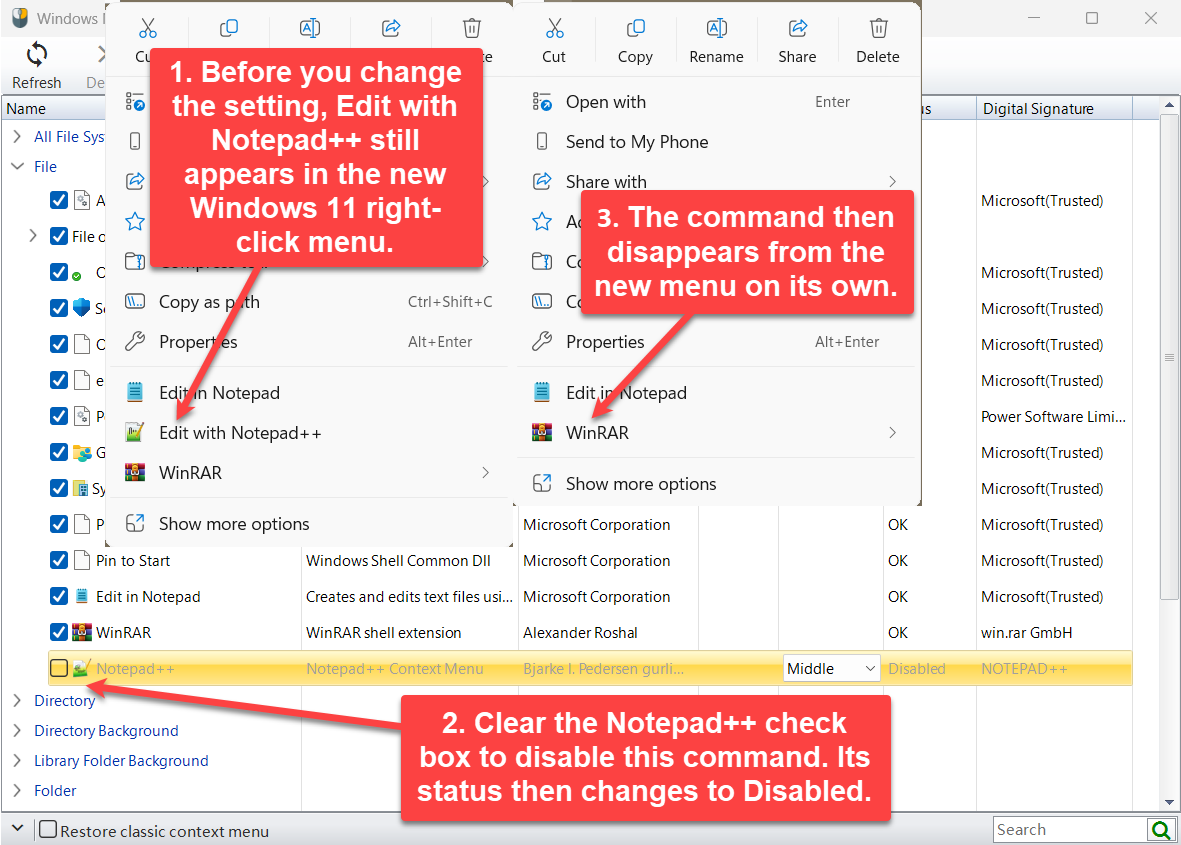Click the Refresh toolbar icon

[37, 55]
